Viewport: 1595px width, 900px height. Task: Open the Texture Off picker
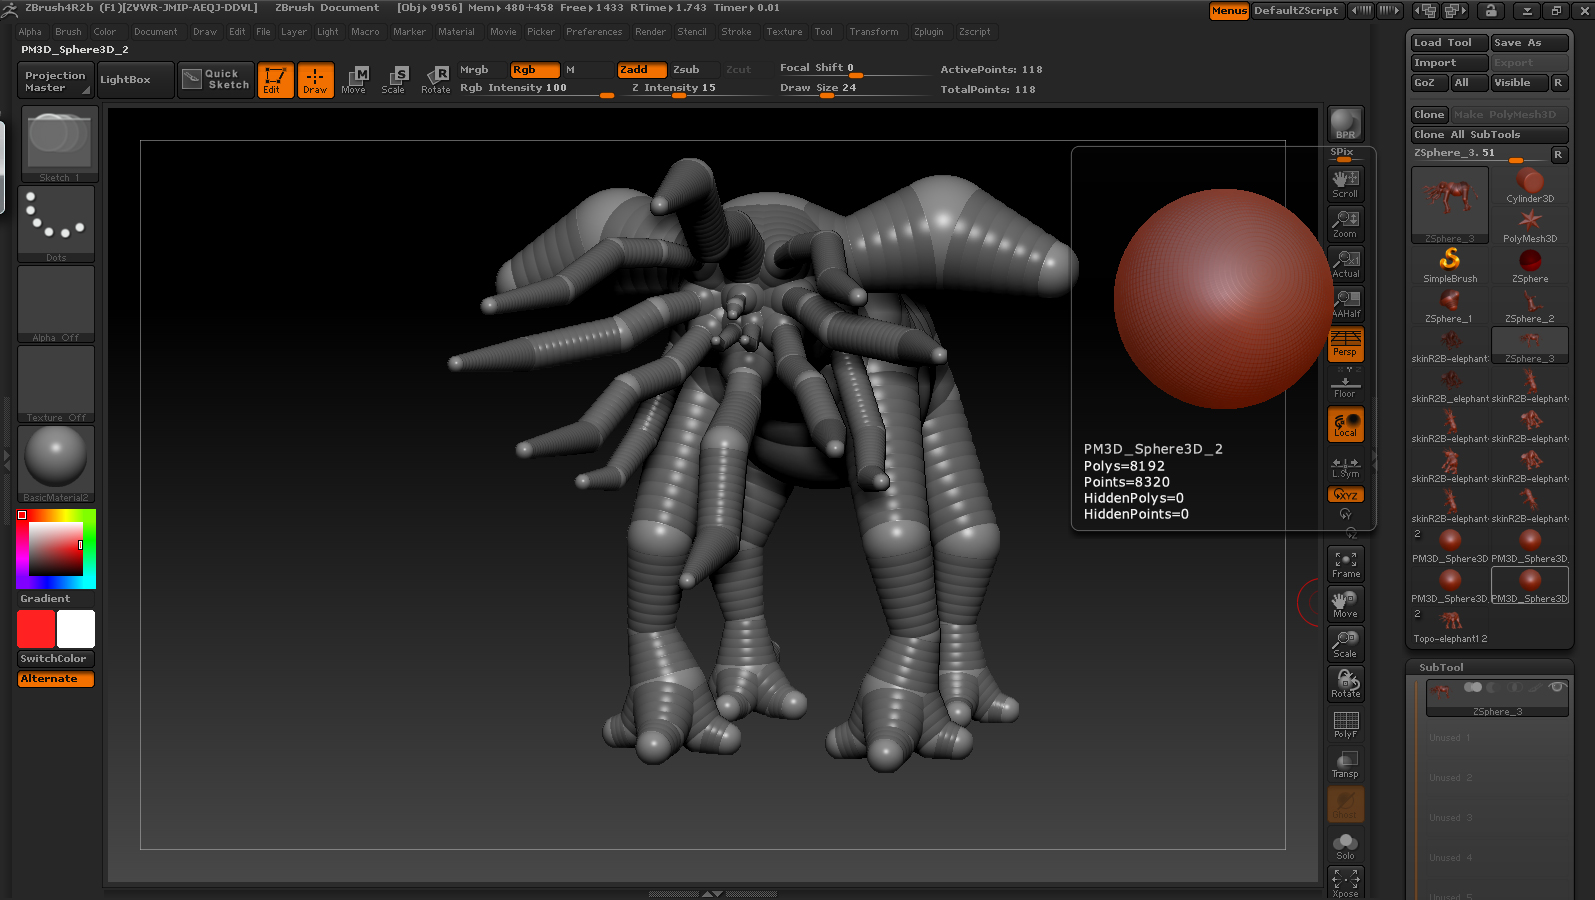coord(56,384)
